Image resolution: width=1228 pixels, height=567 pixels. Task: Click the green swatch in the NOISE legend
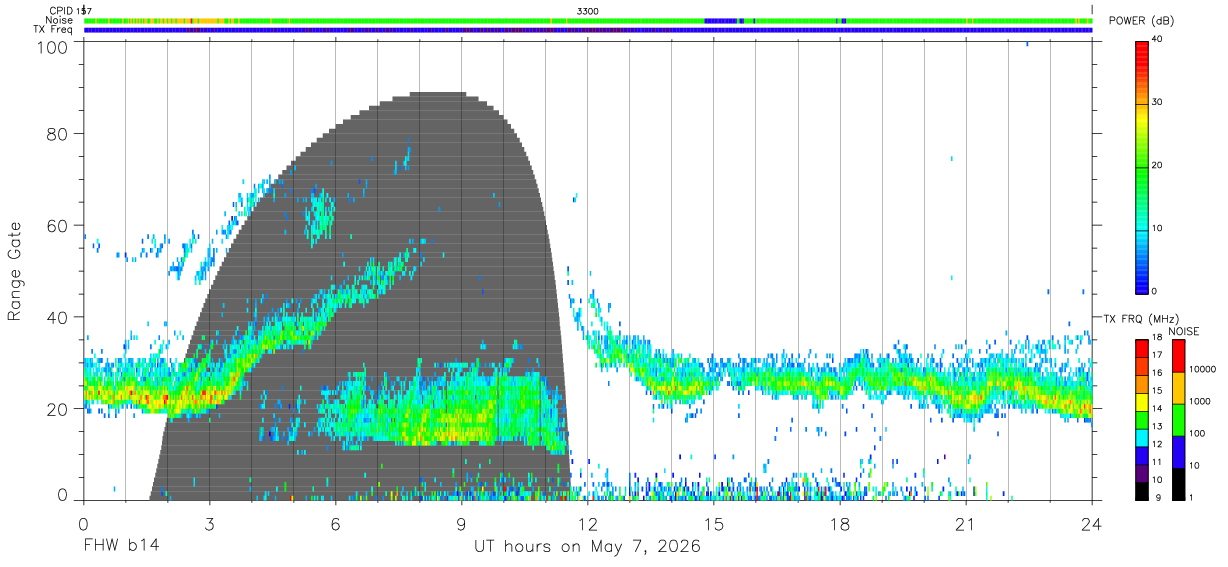coord(1178,420)
